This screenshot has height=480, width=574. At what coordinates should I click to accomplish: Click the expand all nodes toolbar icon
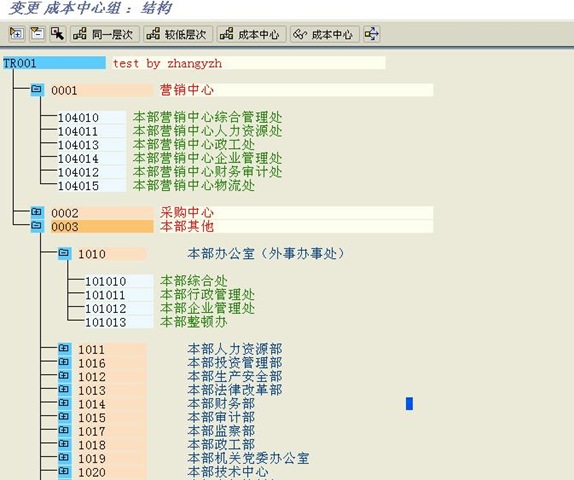16,34
